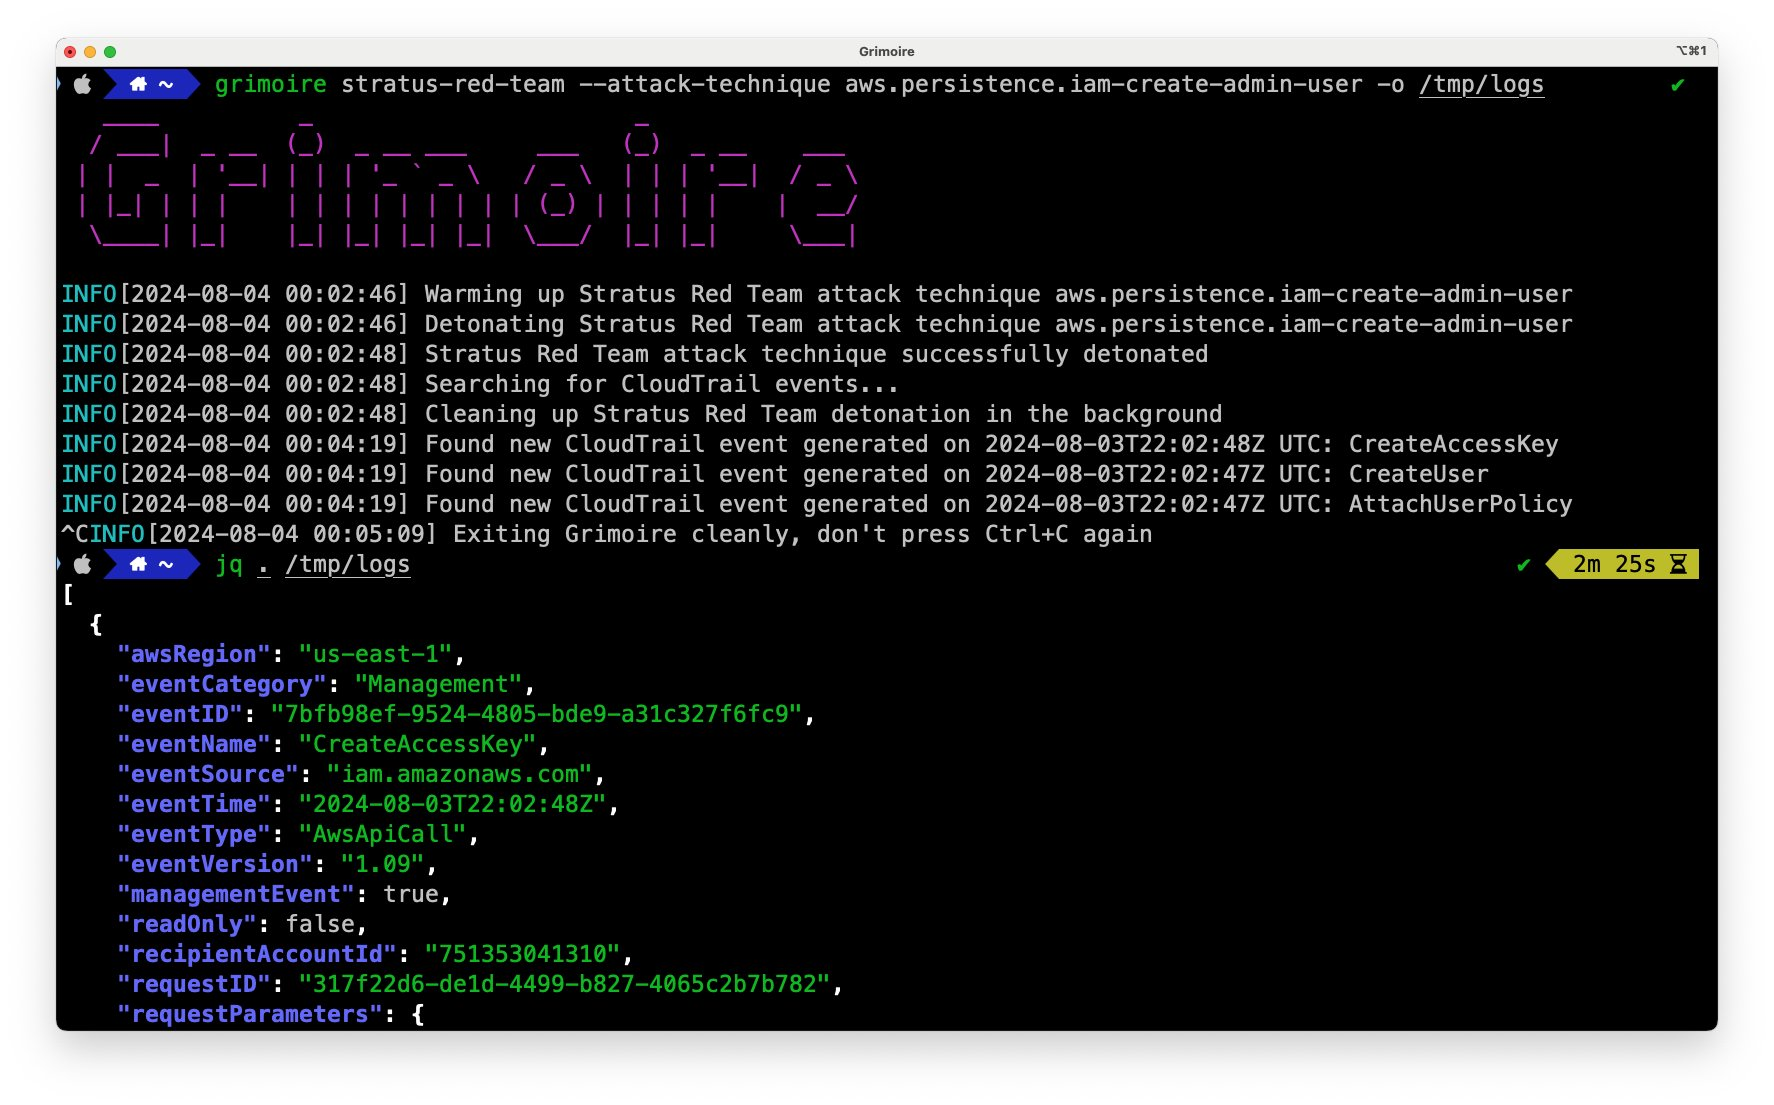Click 'Cleaning up Stratus Red Team detonation' line
Image resolution: width=1774 pixels, height=1105 pixels.
(x=642, y=414)
